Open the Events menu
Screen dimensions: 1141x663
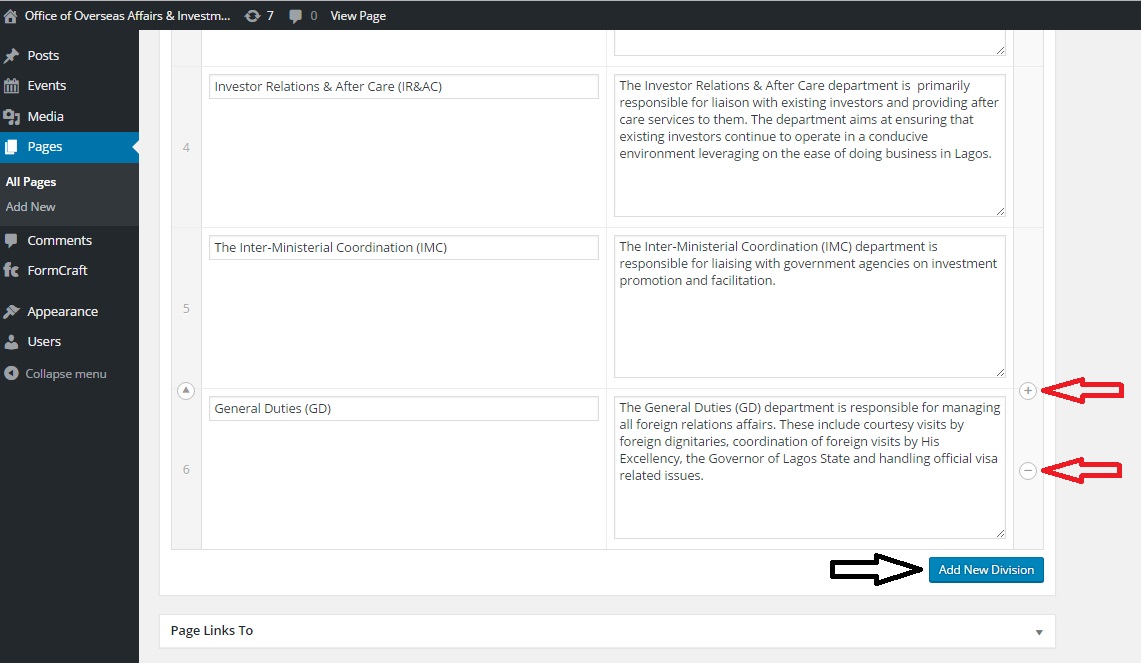[x=46, y=86]
